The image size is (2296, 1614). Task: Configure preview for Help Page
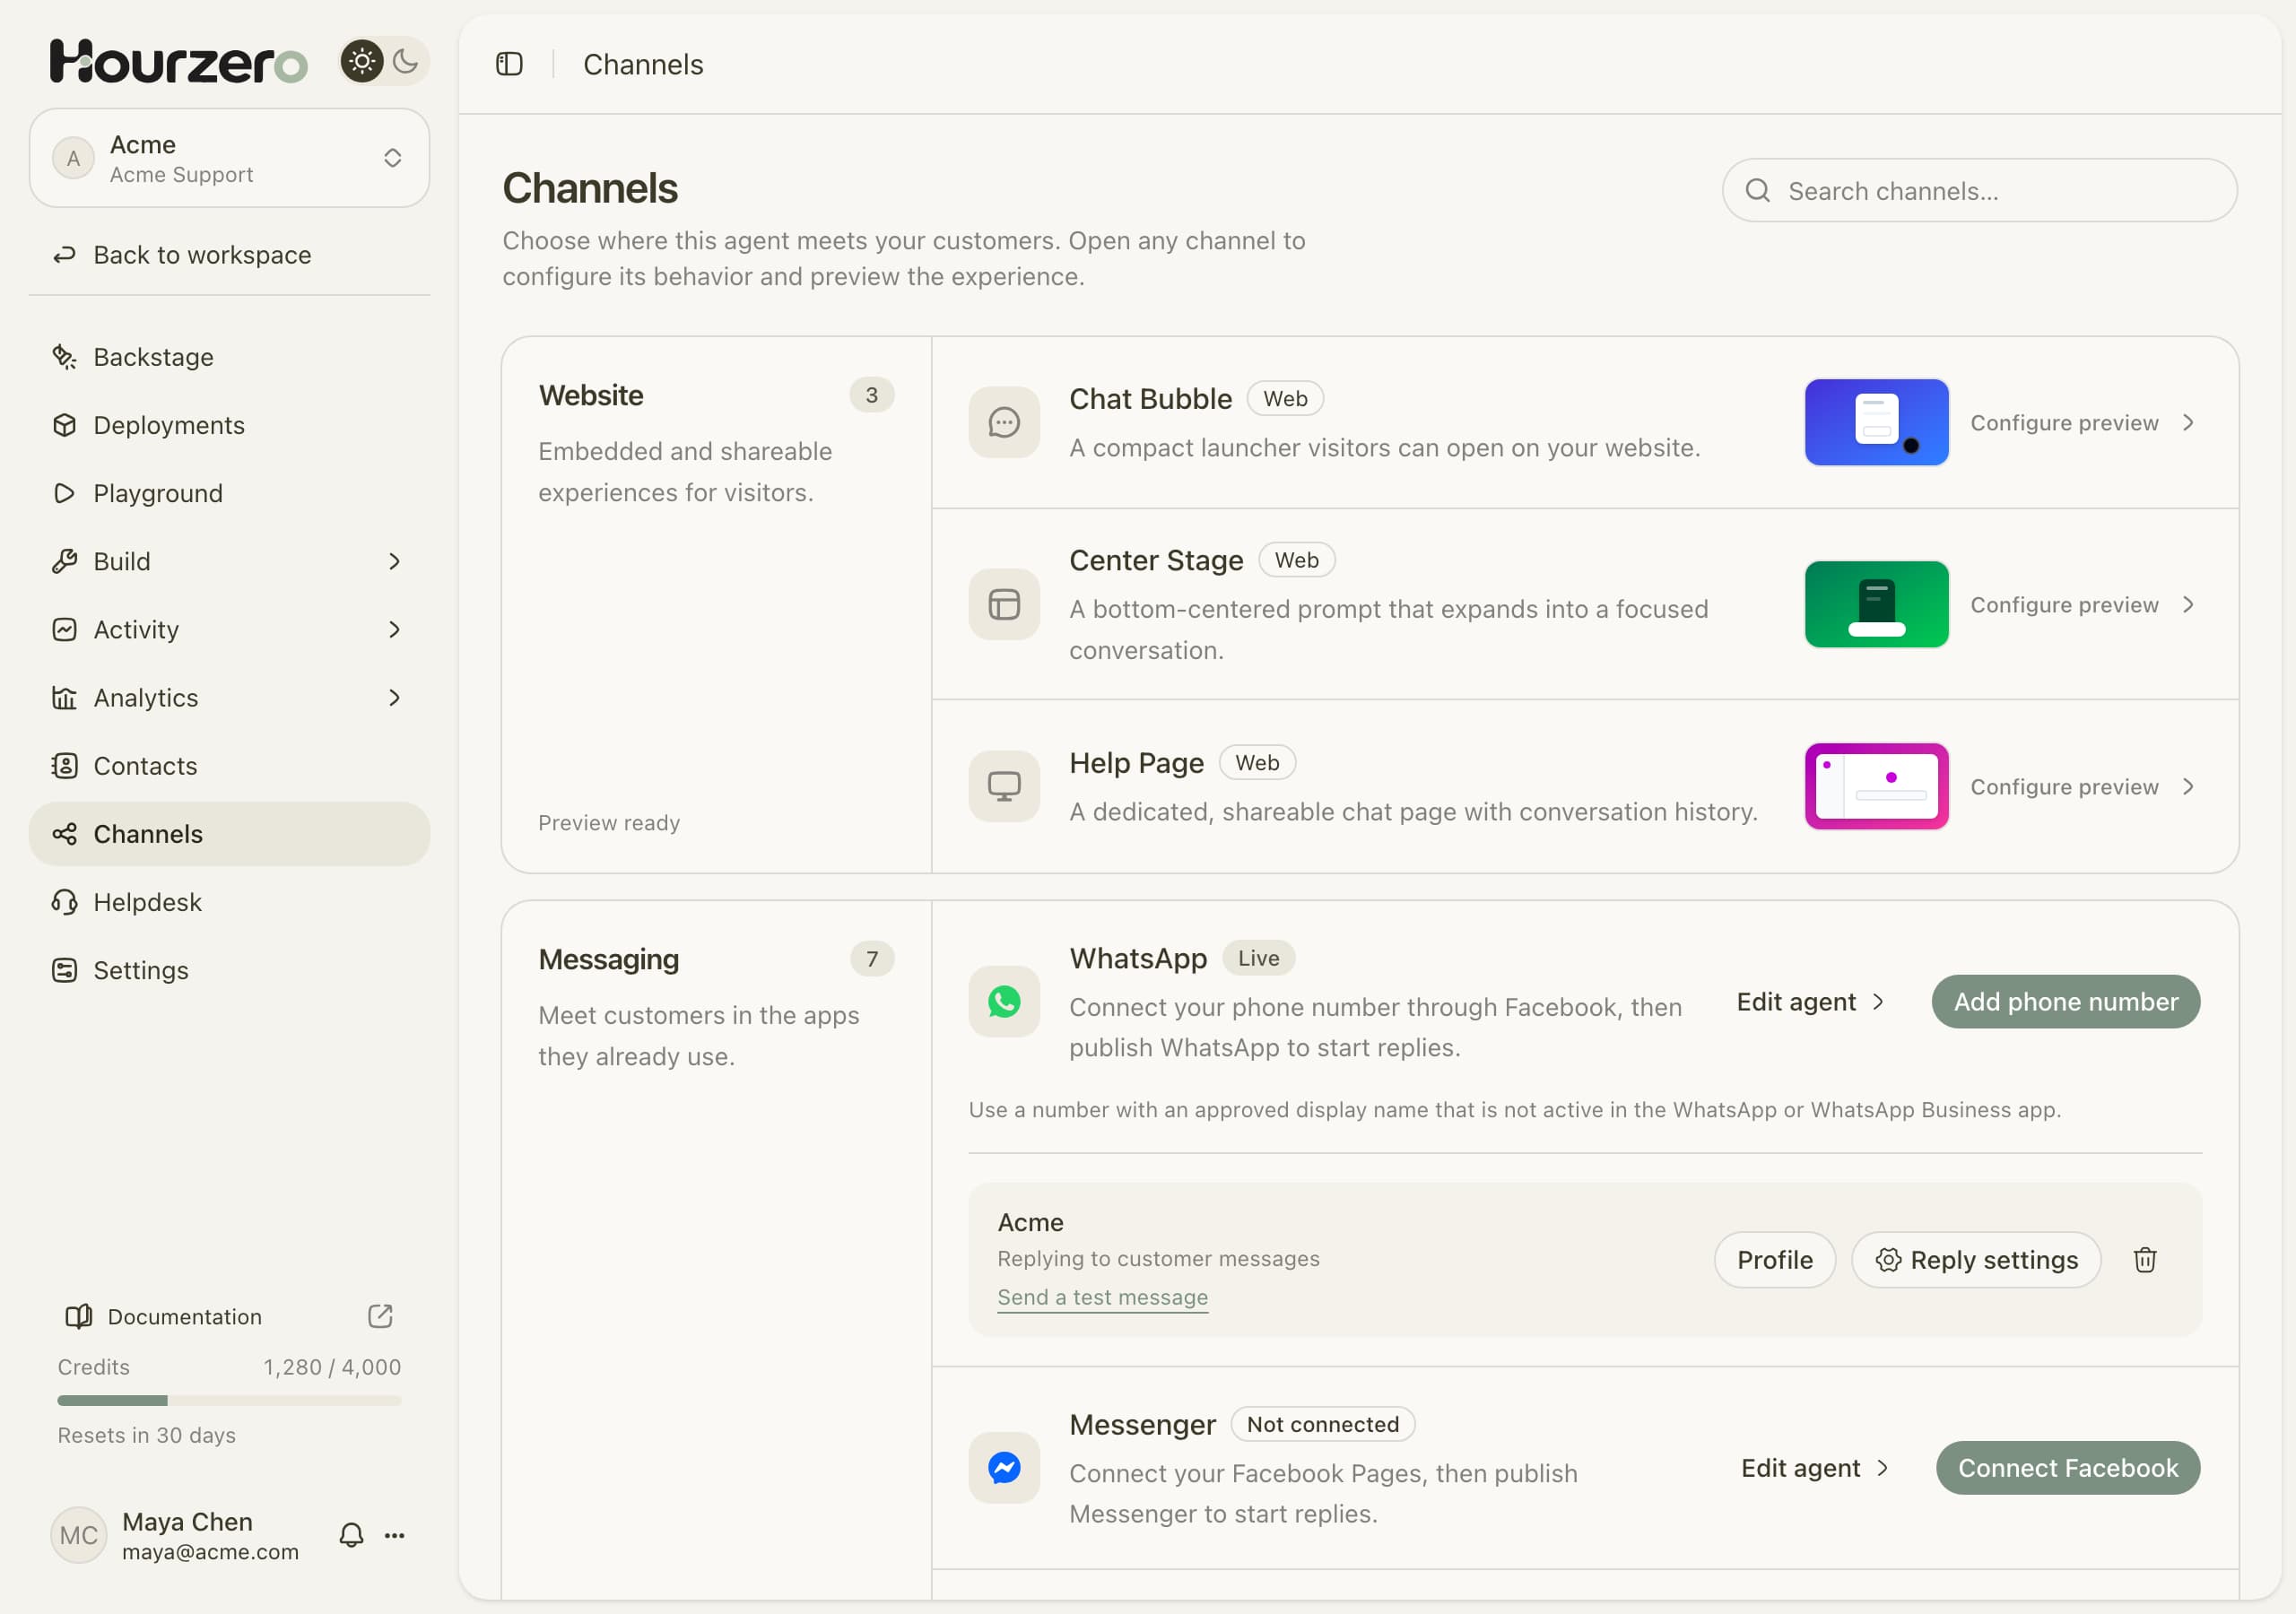pos(2064,787)
